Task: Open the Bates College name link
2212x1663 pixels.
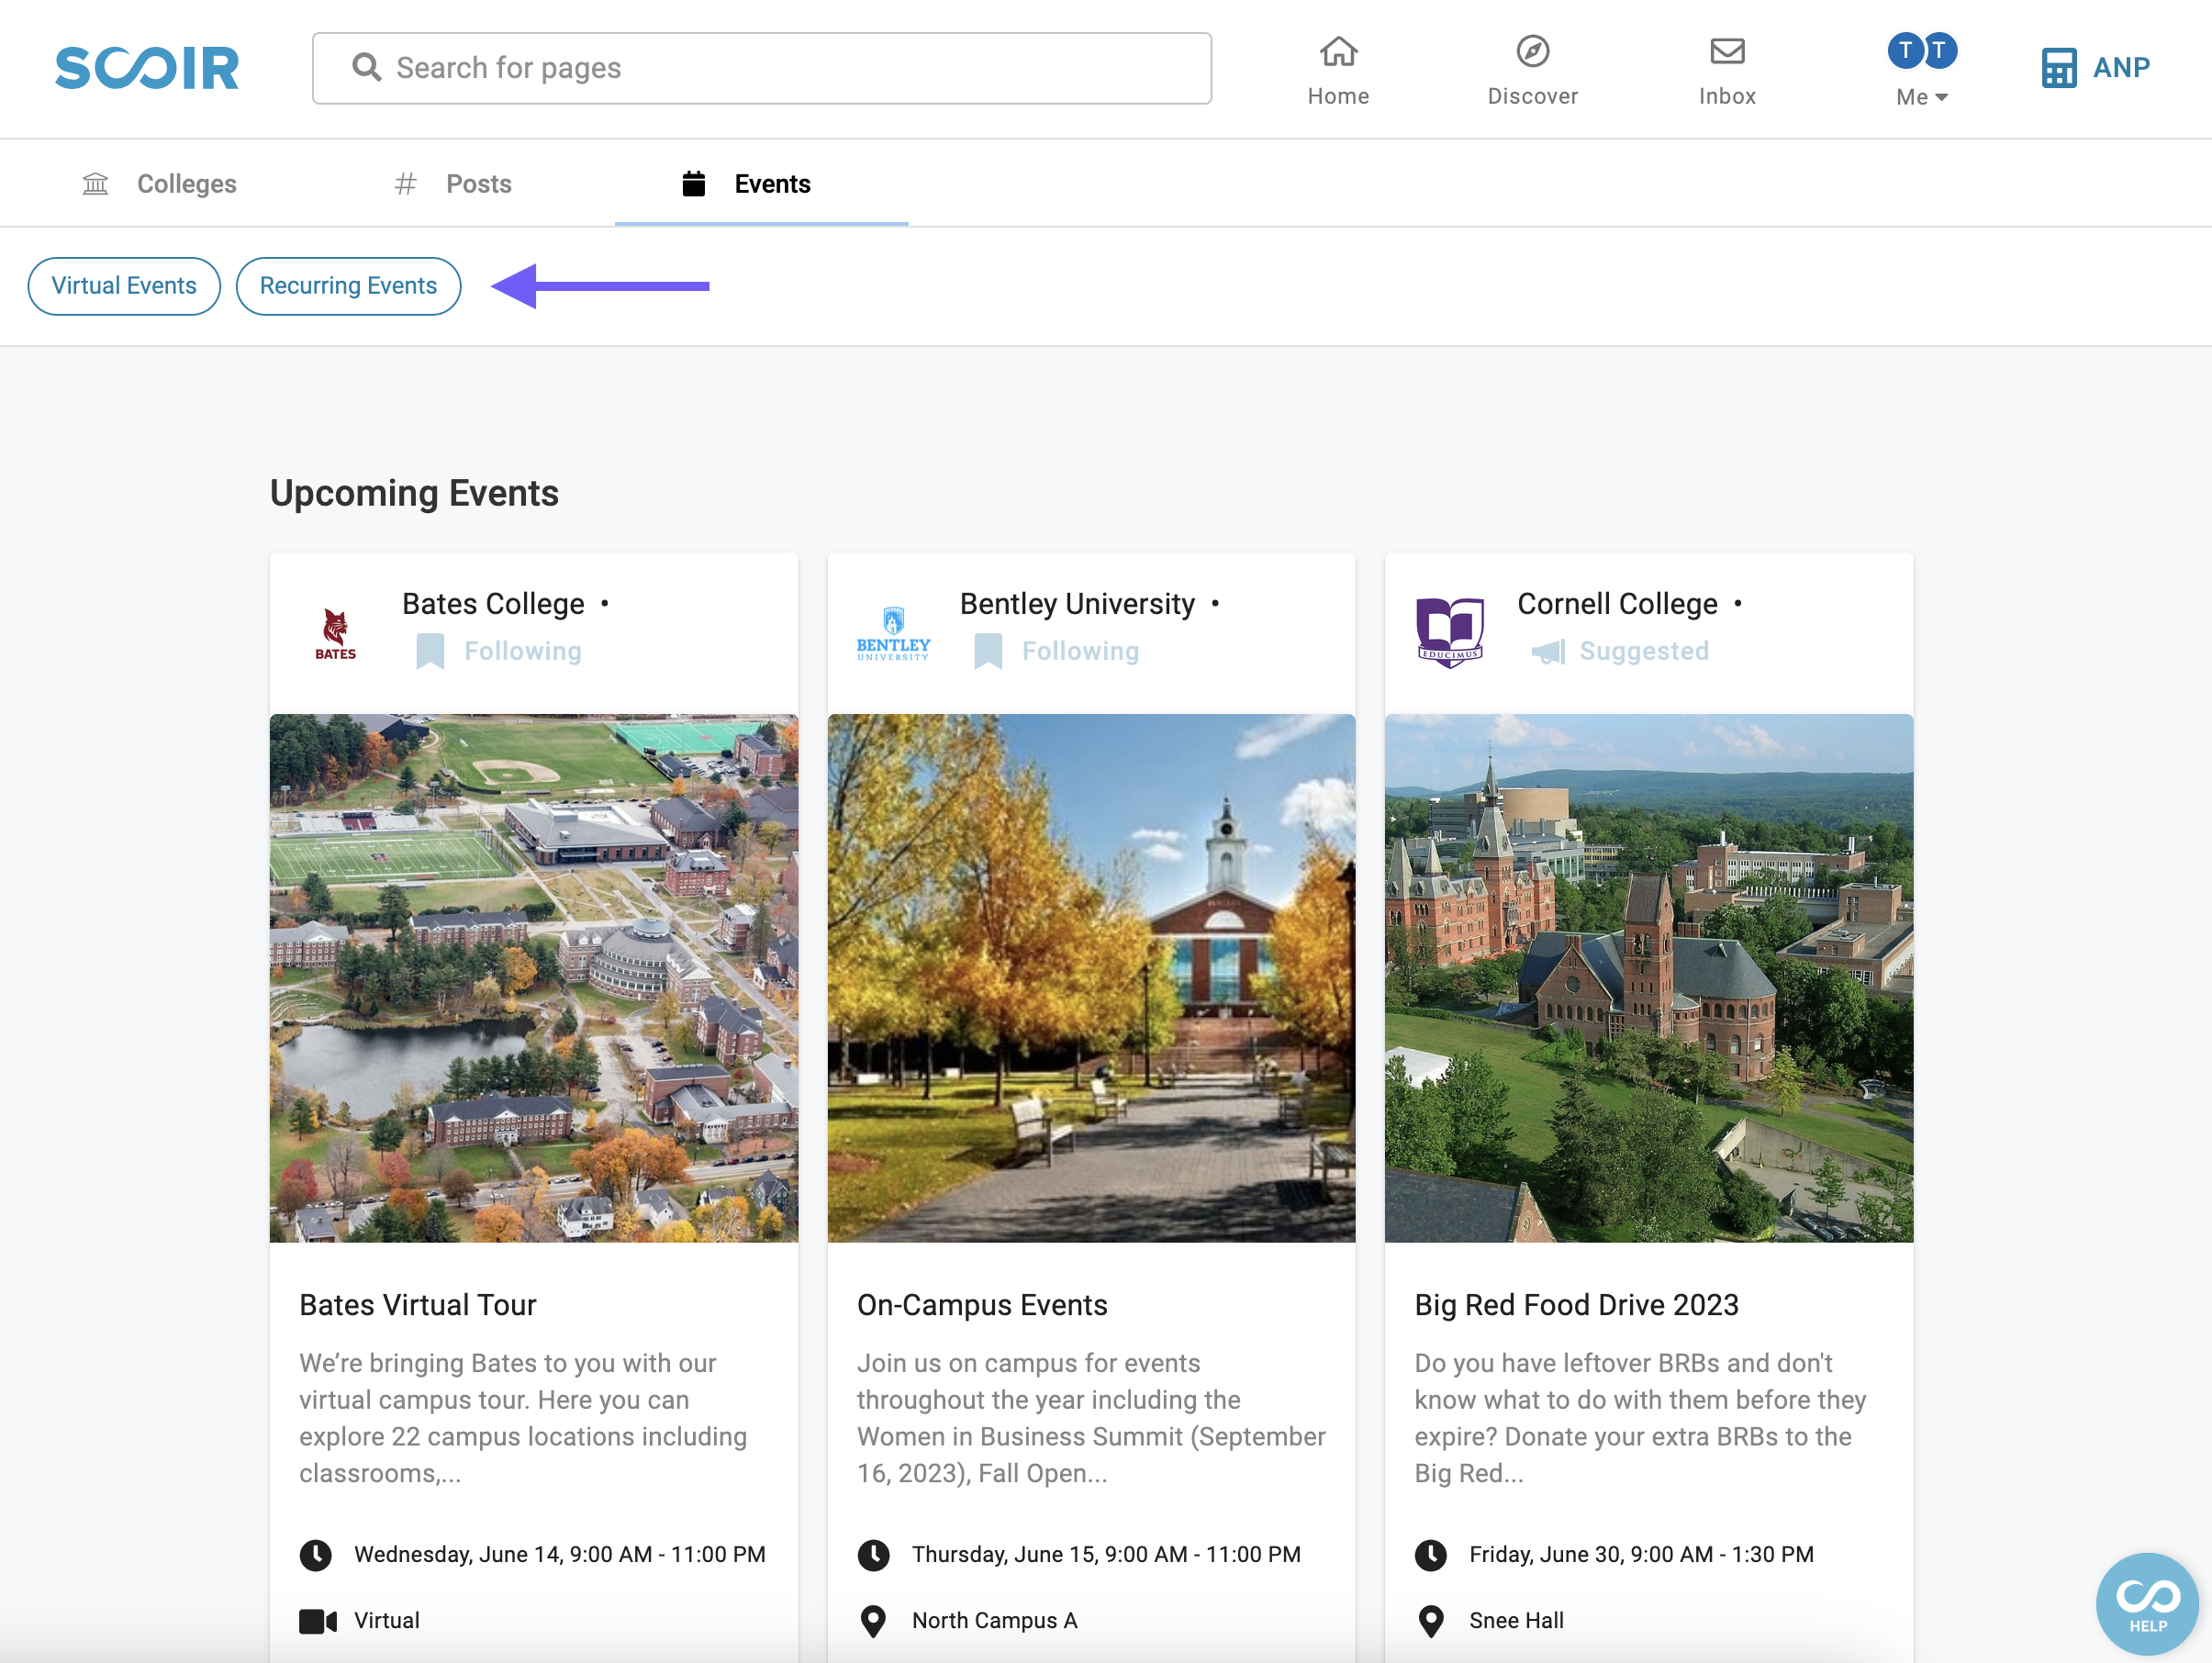Action: 493,604
